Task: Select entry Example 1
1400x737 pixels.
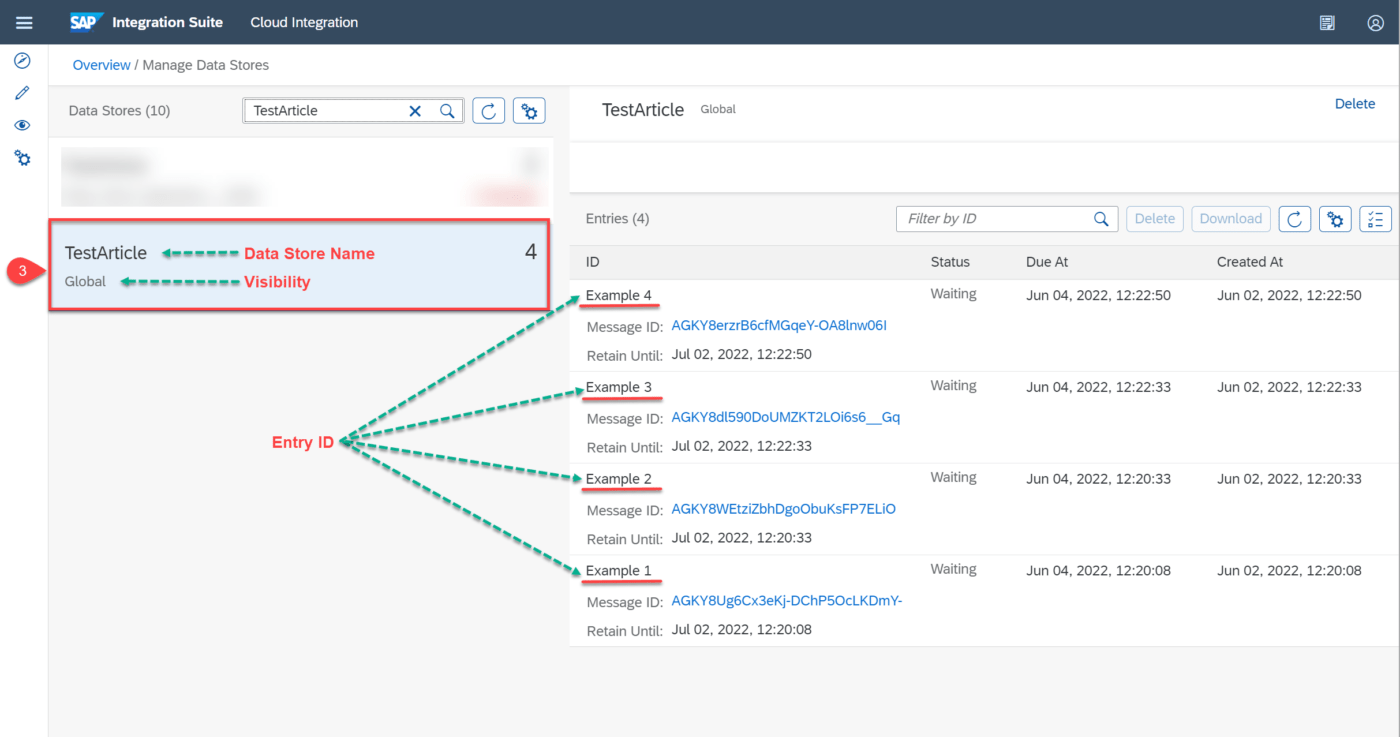Action: coord(618,572)
